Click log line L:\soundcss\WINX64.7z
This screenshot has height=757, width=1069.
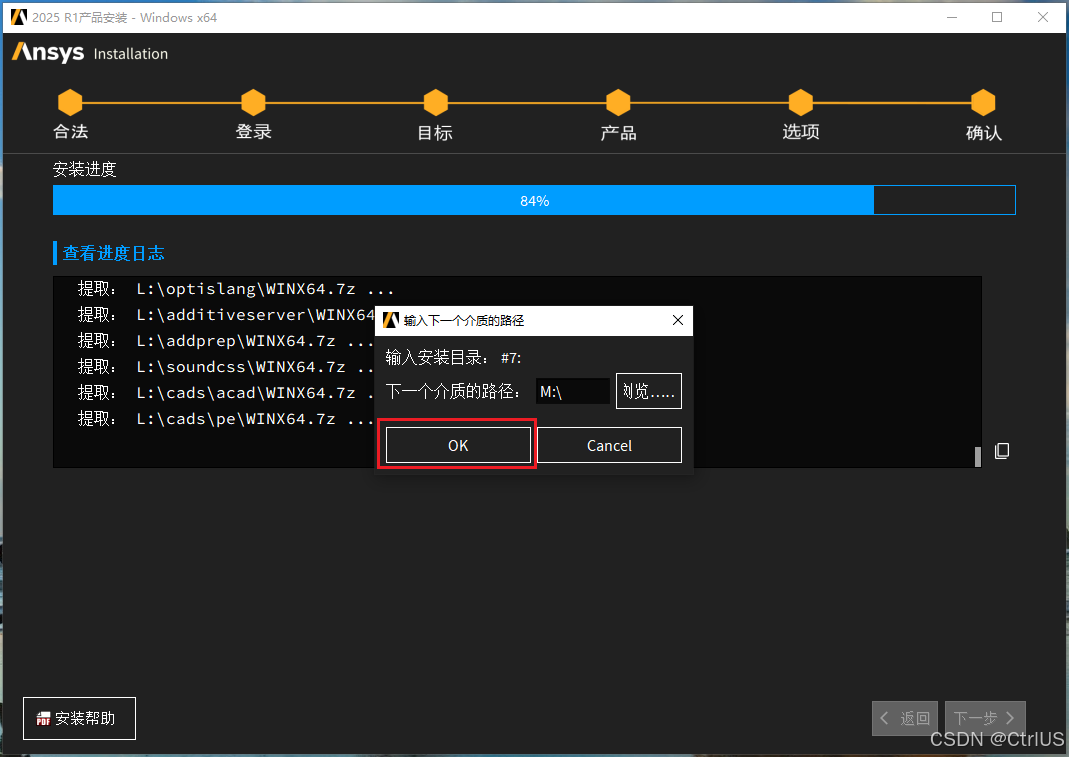pyautogui.click(x=226, y=367)
